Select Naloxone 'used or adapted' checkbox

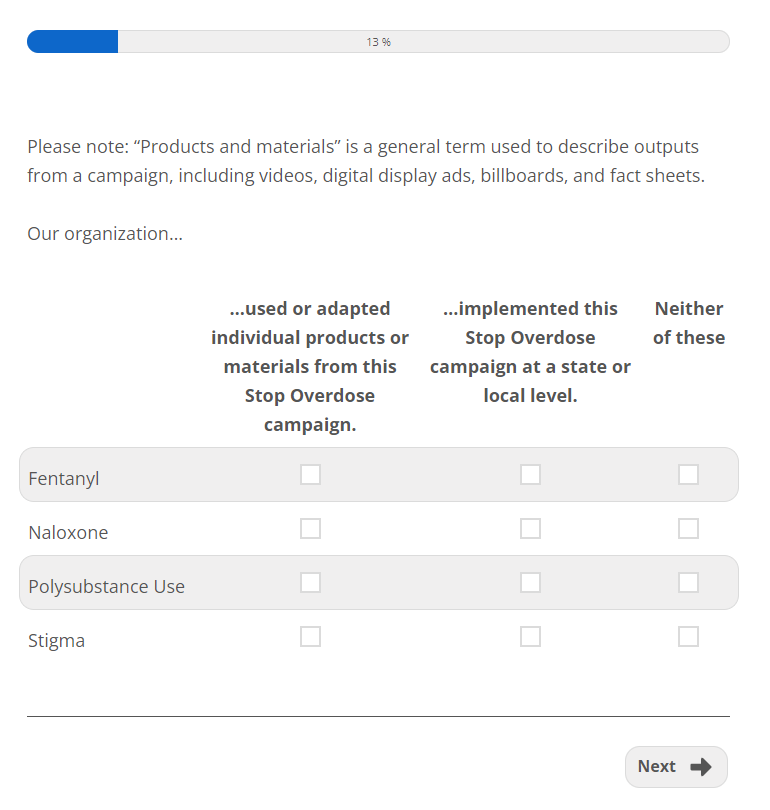click(310, 529)
